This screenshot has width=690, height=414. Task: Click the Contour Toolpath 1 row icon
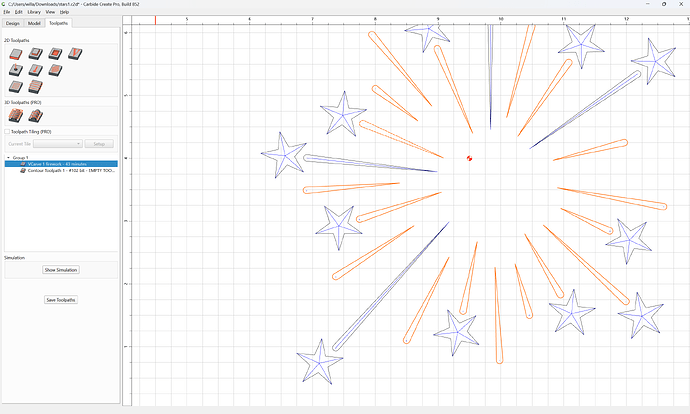click(23, 171)
